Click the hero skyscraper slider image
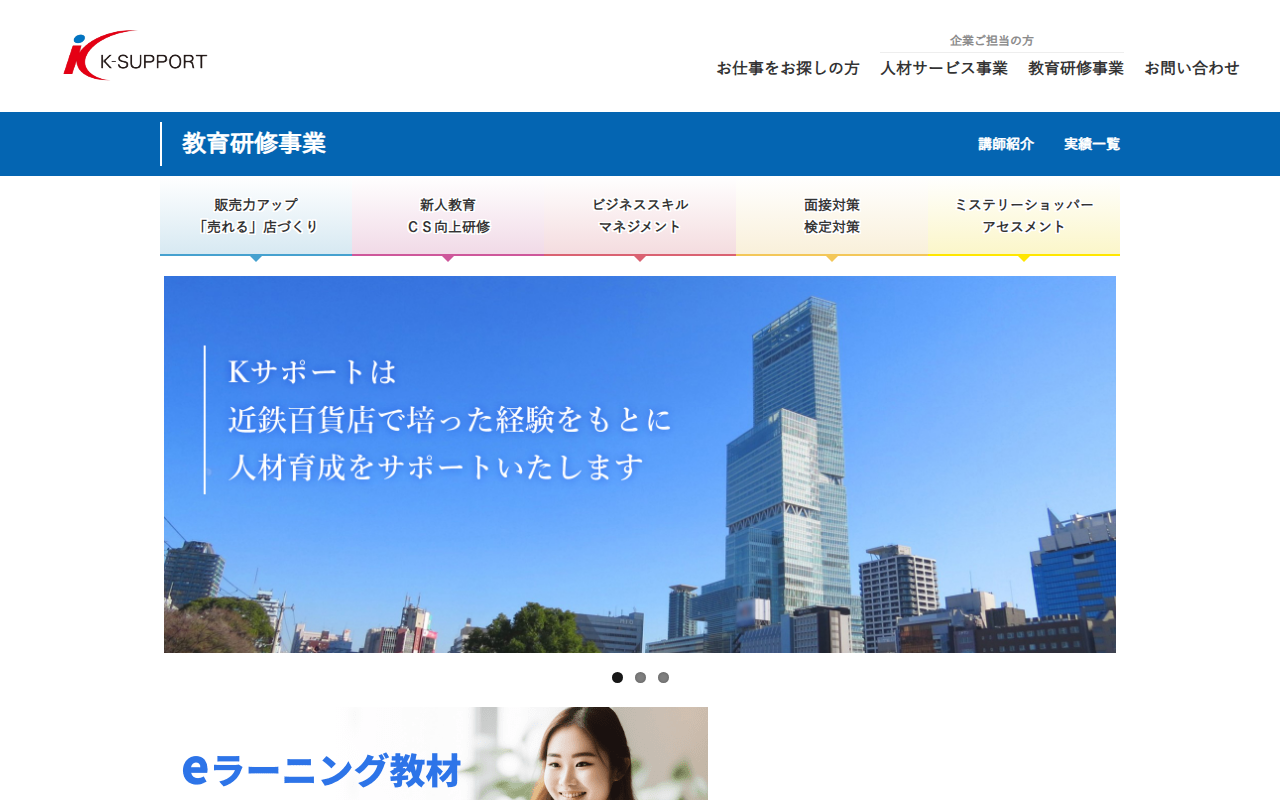 tap(640, 464)
